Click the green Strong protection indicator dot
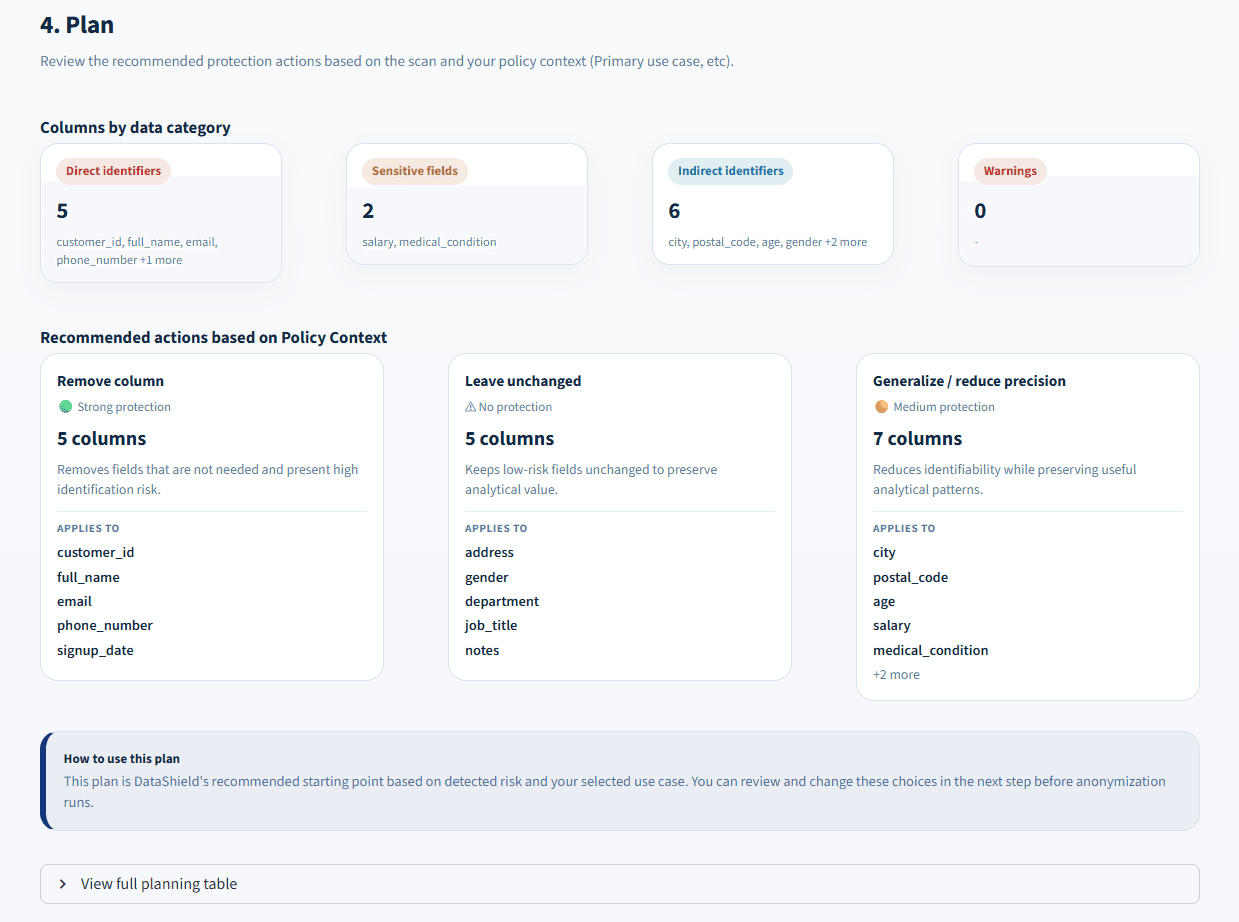 pos(65,407)
